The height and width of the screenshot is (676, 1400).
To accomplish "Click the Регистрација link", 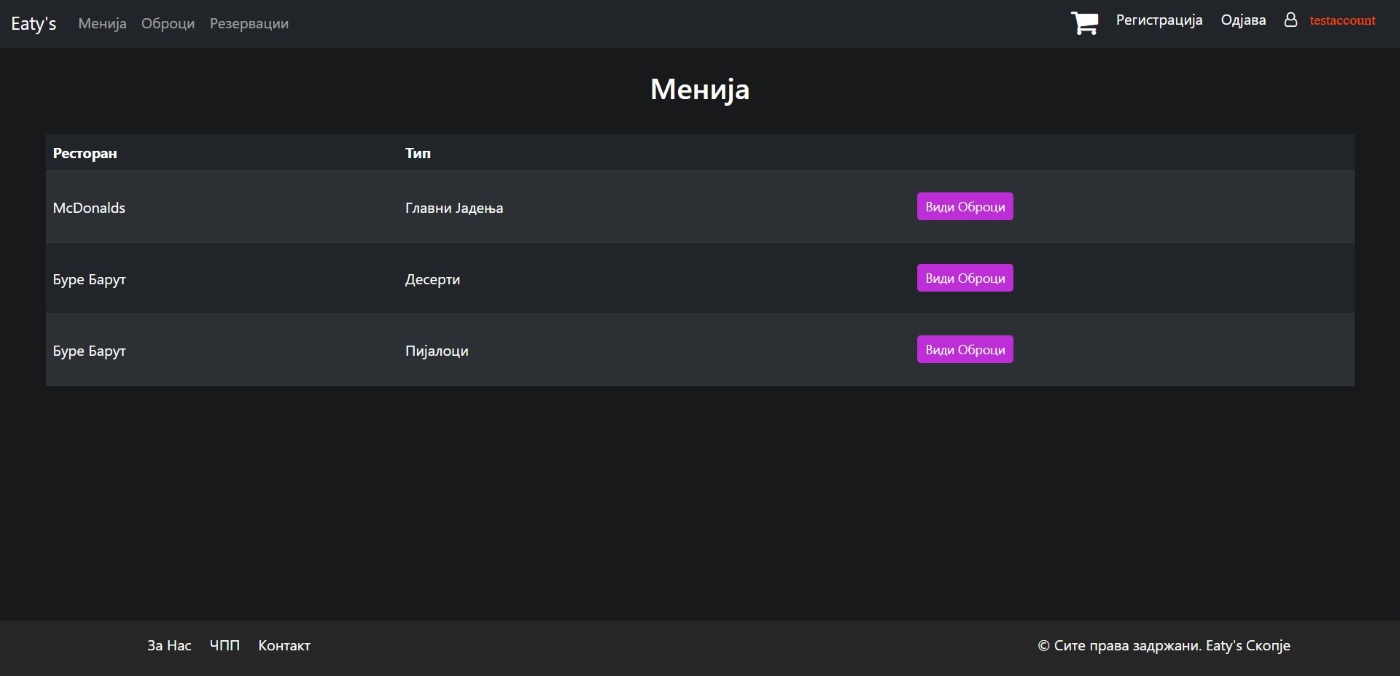I will click(x=1159, y=20).
